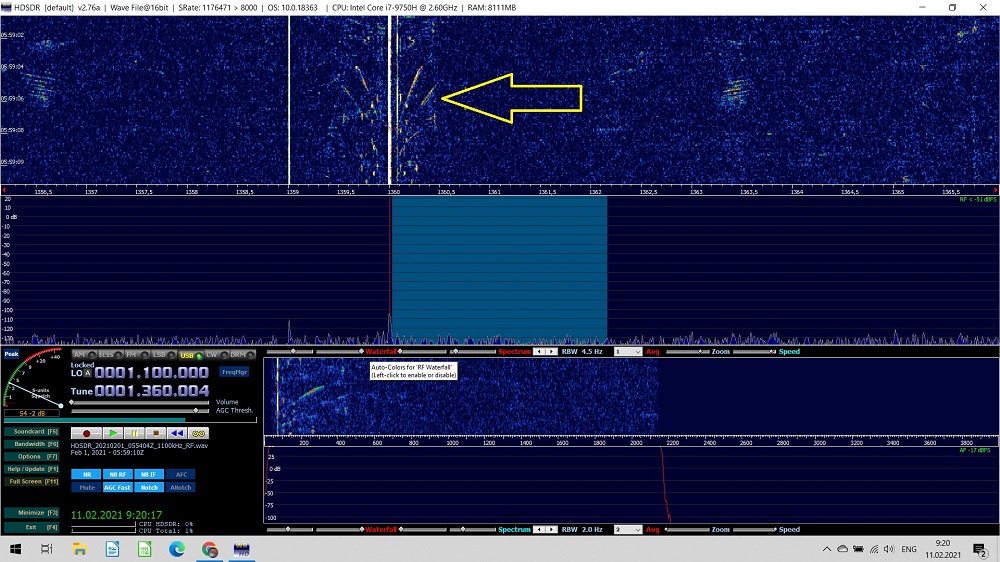The width and height of the screenshot is (1000, 562).
Task: Open HDSDR from the Windows taskbar
Action: (x=241, y=549)
